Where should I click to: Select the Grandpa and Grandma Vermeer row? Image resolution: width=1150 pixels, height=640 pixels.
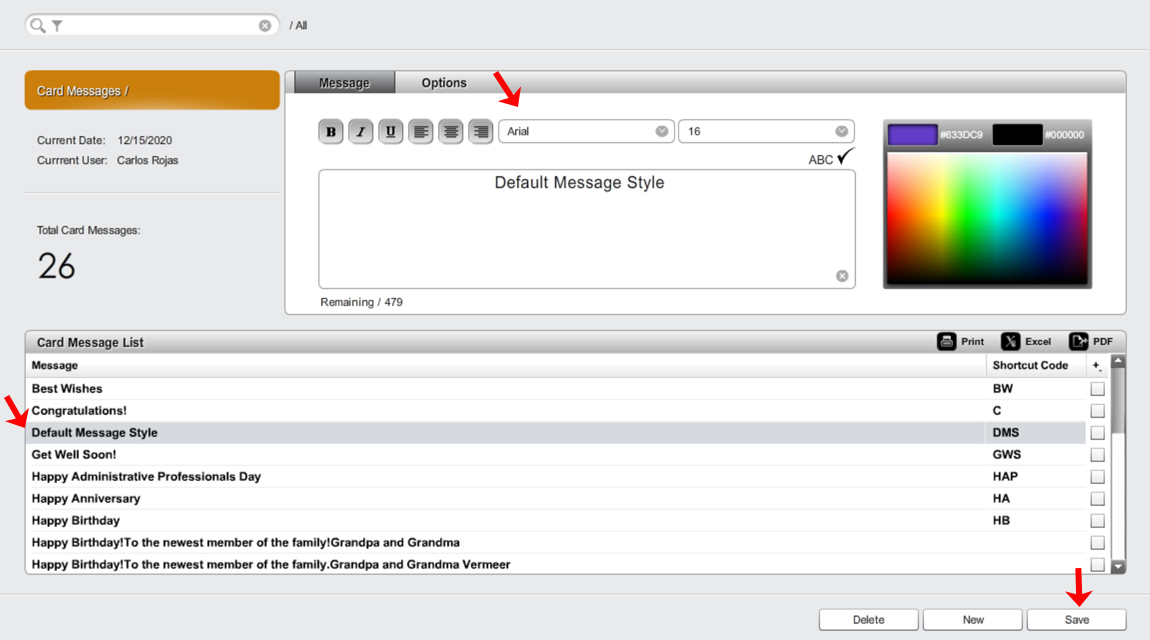[556, 564]
